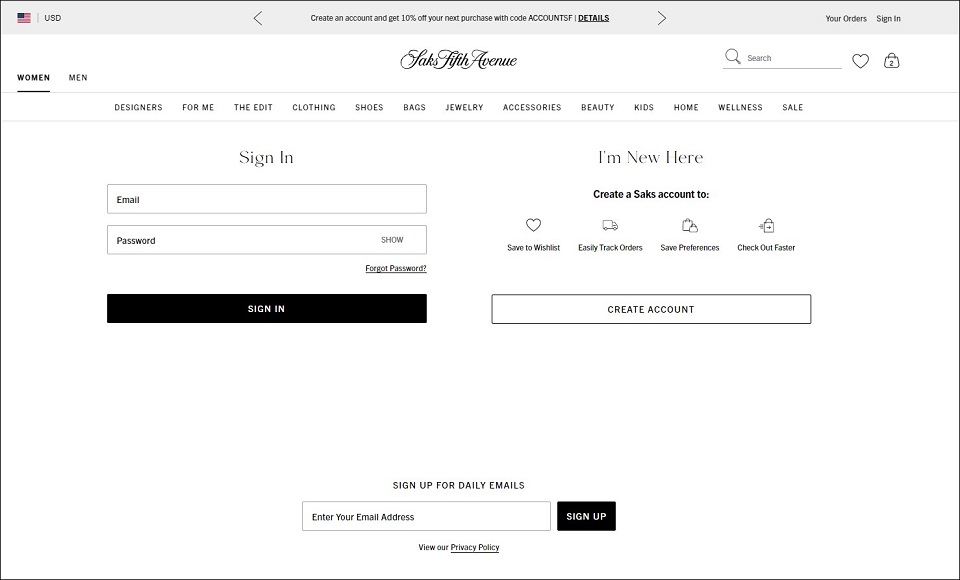Open the Privacy Policy link
This screenshot has width=960, height=580.
click(474, 547)
